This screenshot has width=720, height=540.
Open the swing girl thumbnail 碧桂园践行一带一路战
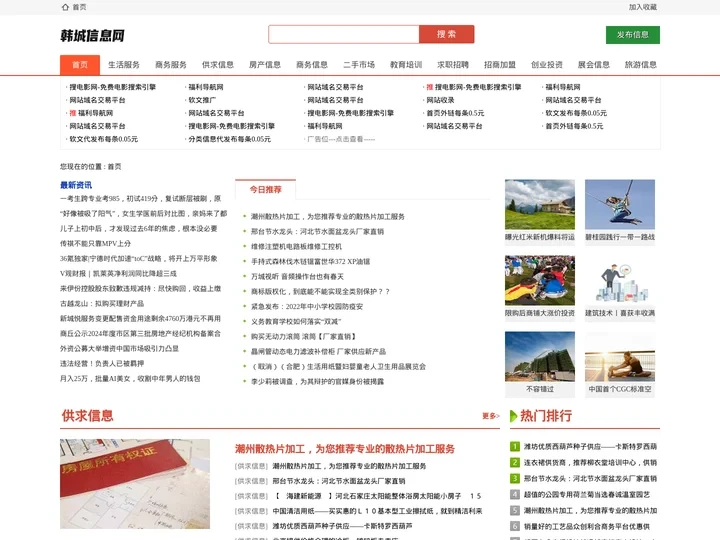pyautogui.click(x=619, y=204)
